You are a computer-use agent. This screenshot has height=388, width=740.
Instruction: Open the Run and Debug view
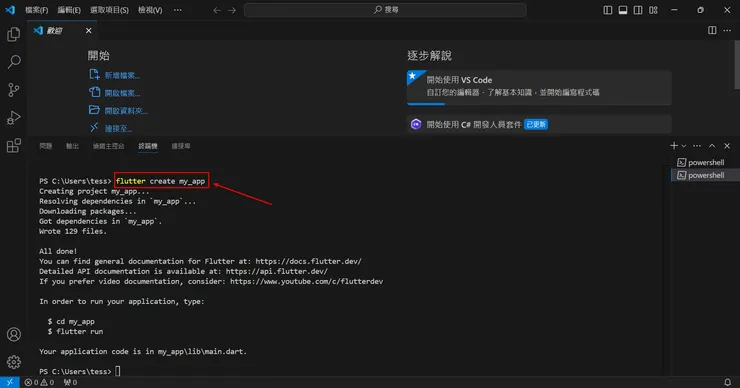14,118
